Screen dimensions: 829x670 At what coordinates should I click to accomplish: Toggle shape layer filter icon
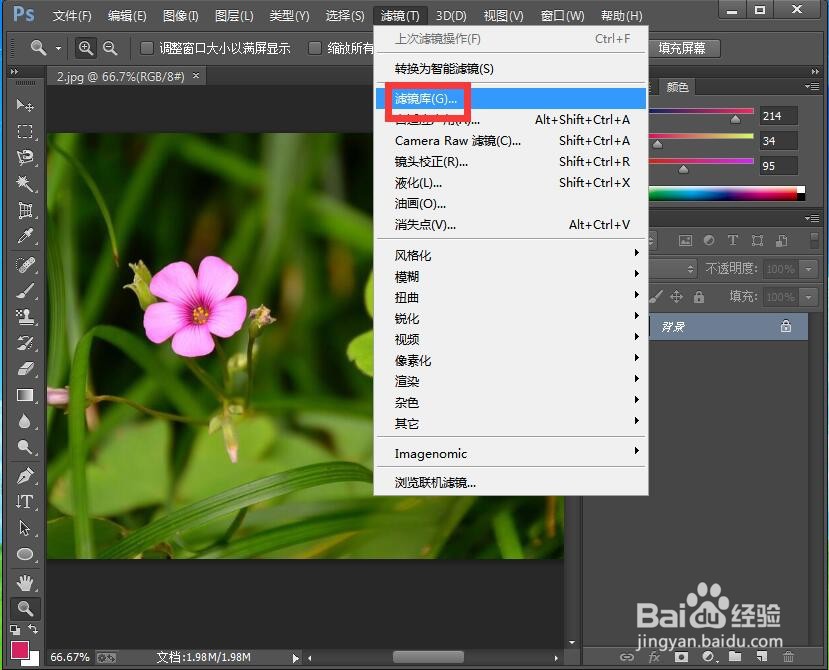[x=757, y=241]
